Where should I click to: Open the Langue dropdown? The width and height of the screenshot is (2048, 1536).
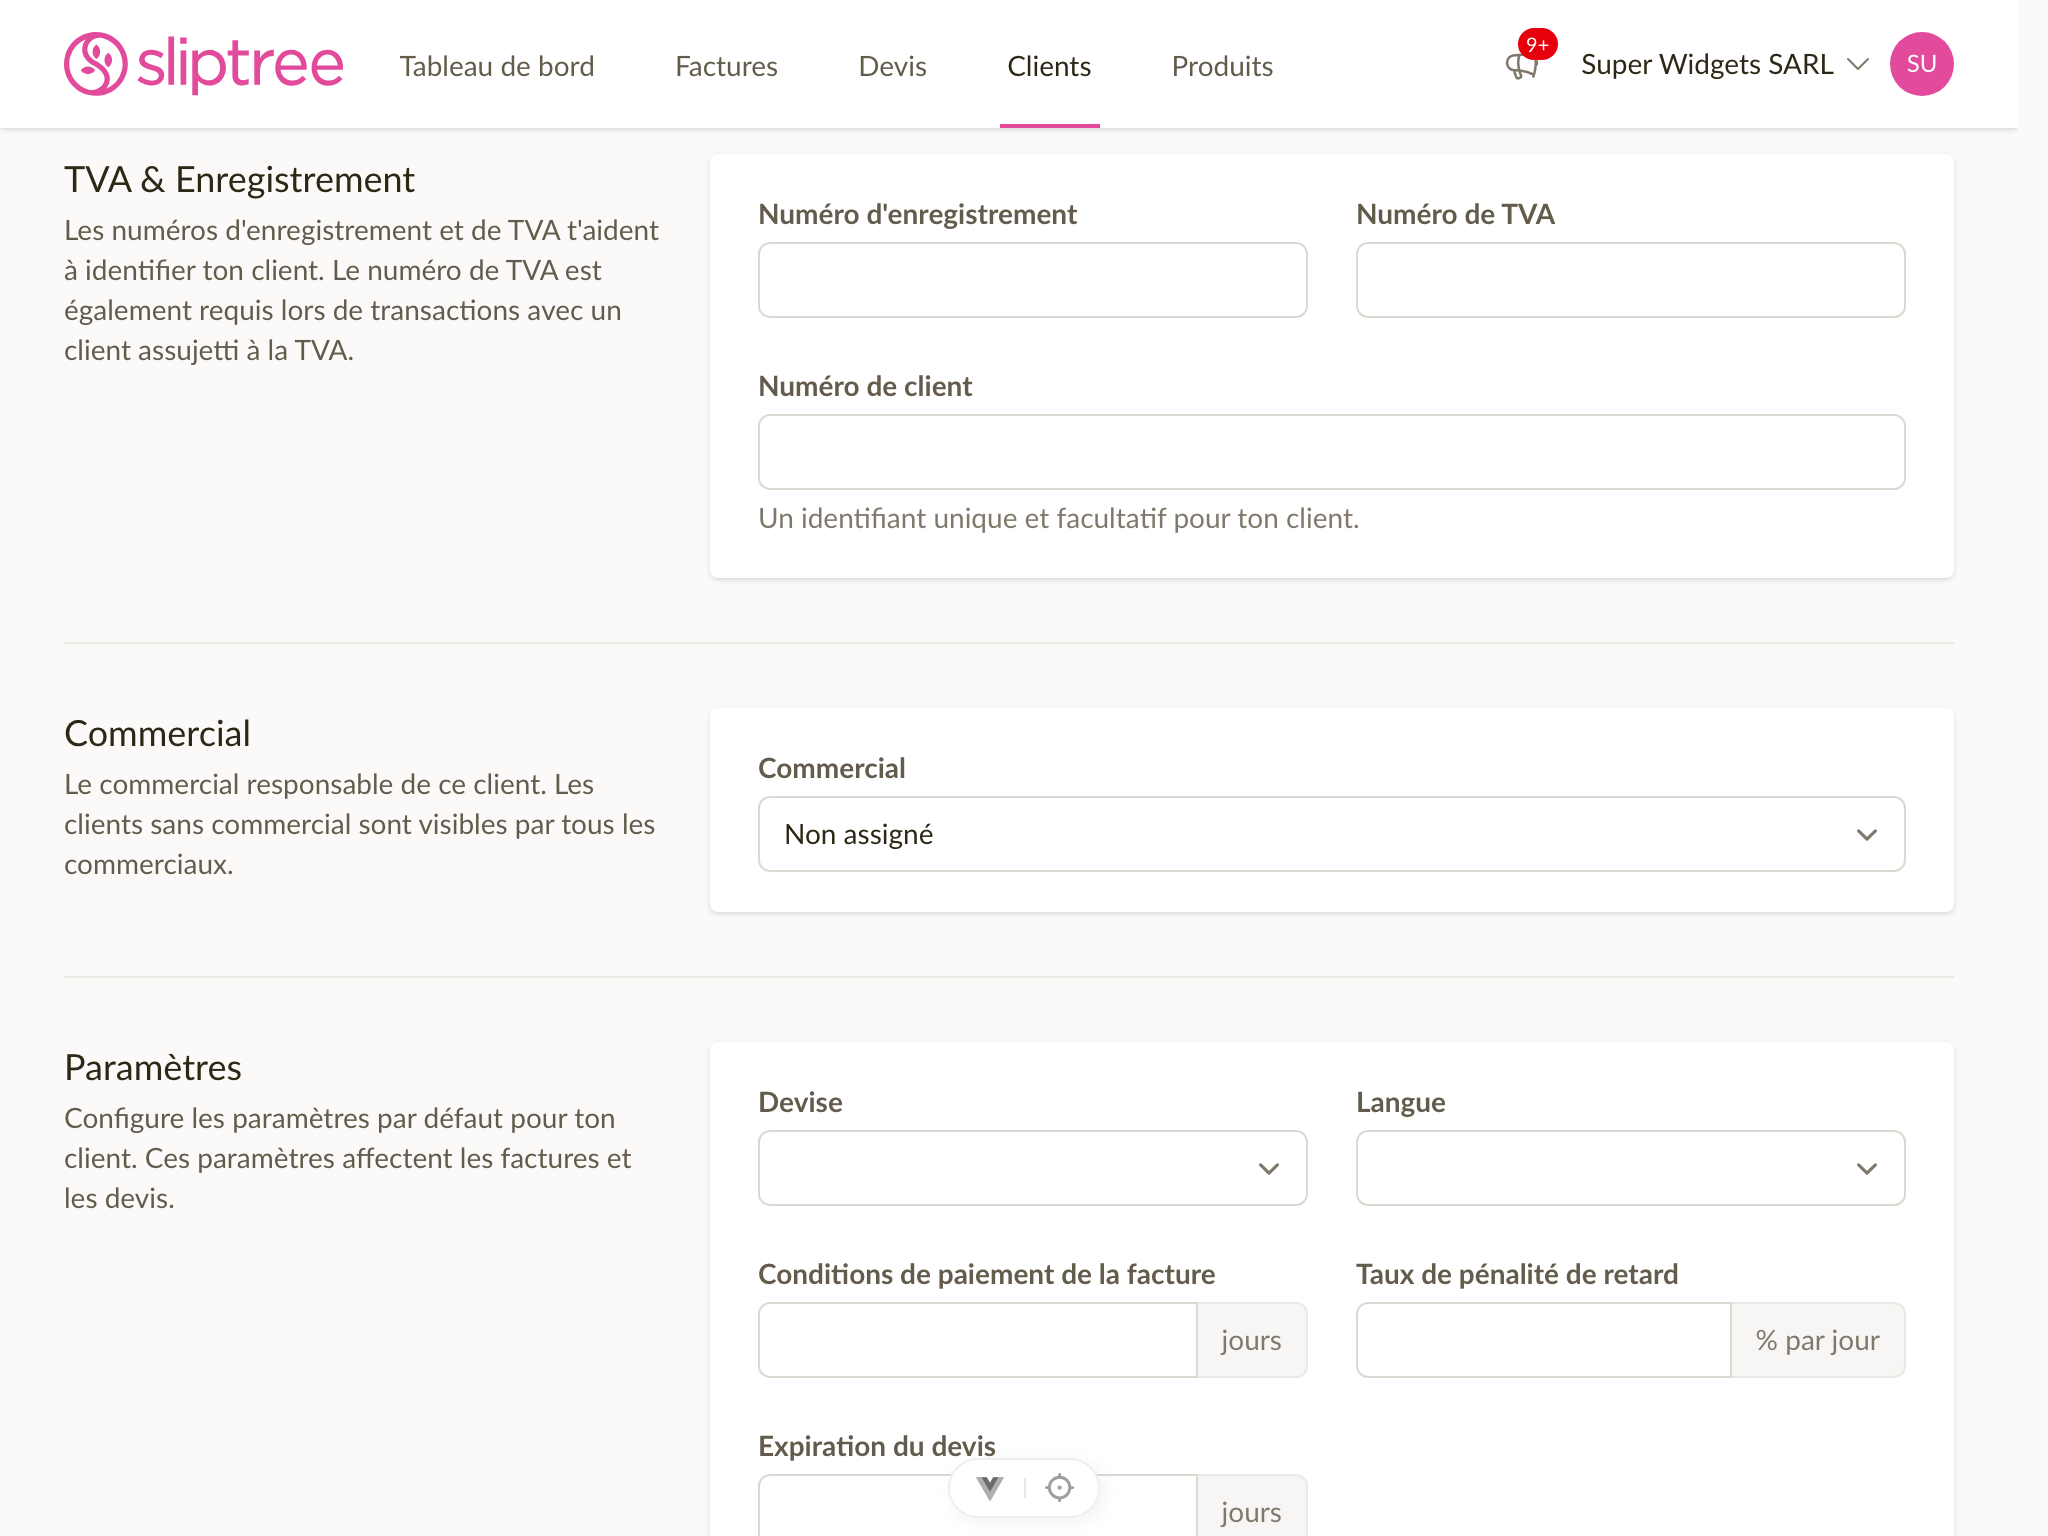[x=1630, y=1168]
